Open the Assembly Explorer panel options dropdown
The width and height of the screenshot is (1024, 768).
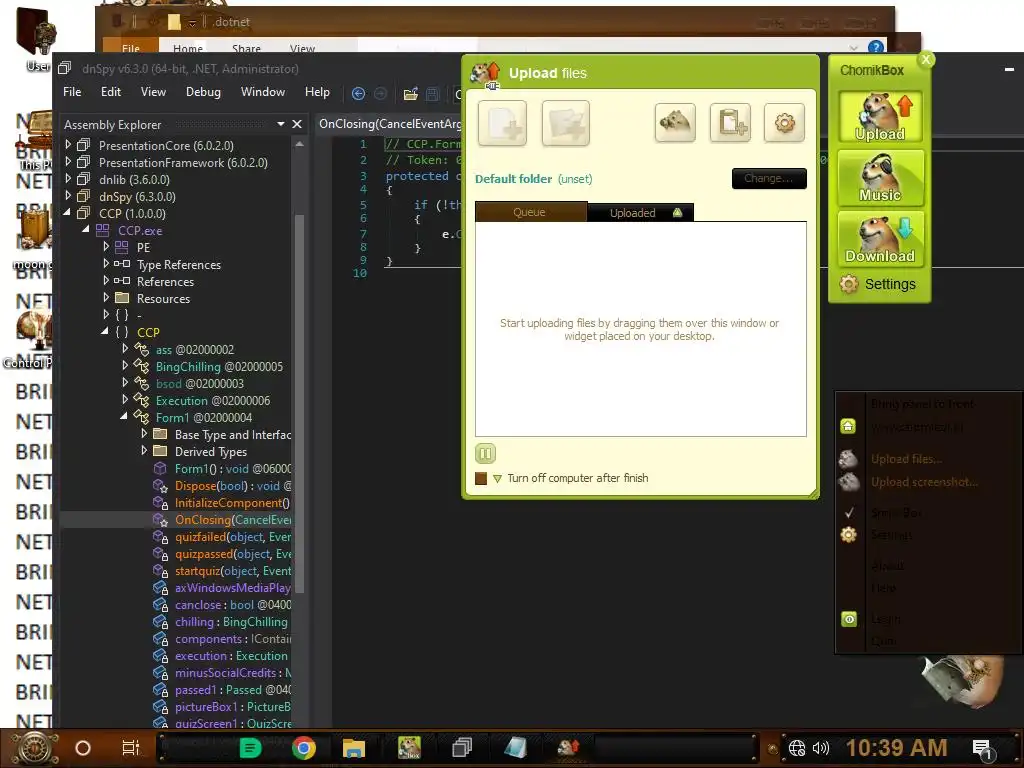(x=281, y=124)
